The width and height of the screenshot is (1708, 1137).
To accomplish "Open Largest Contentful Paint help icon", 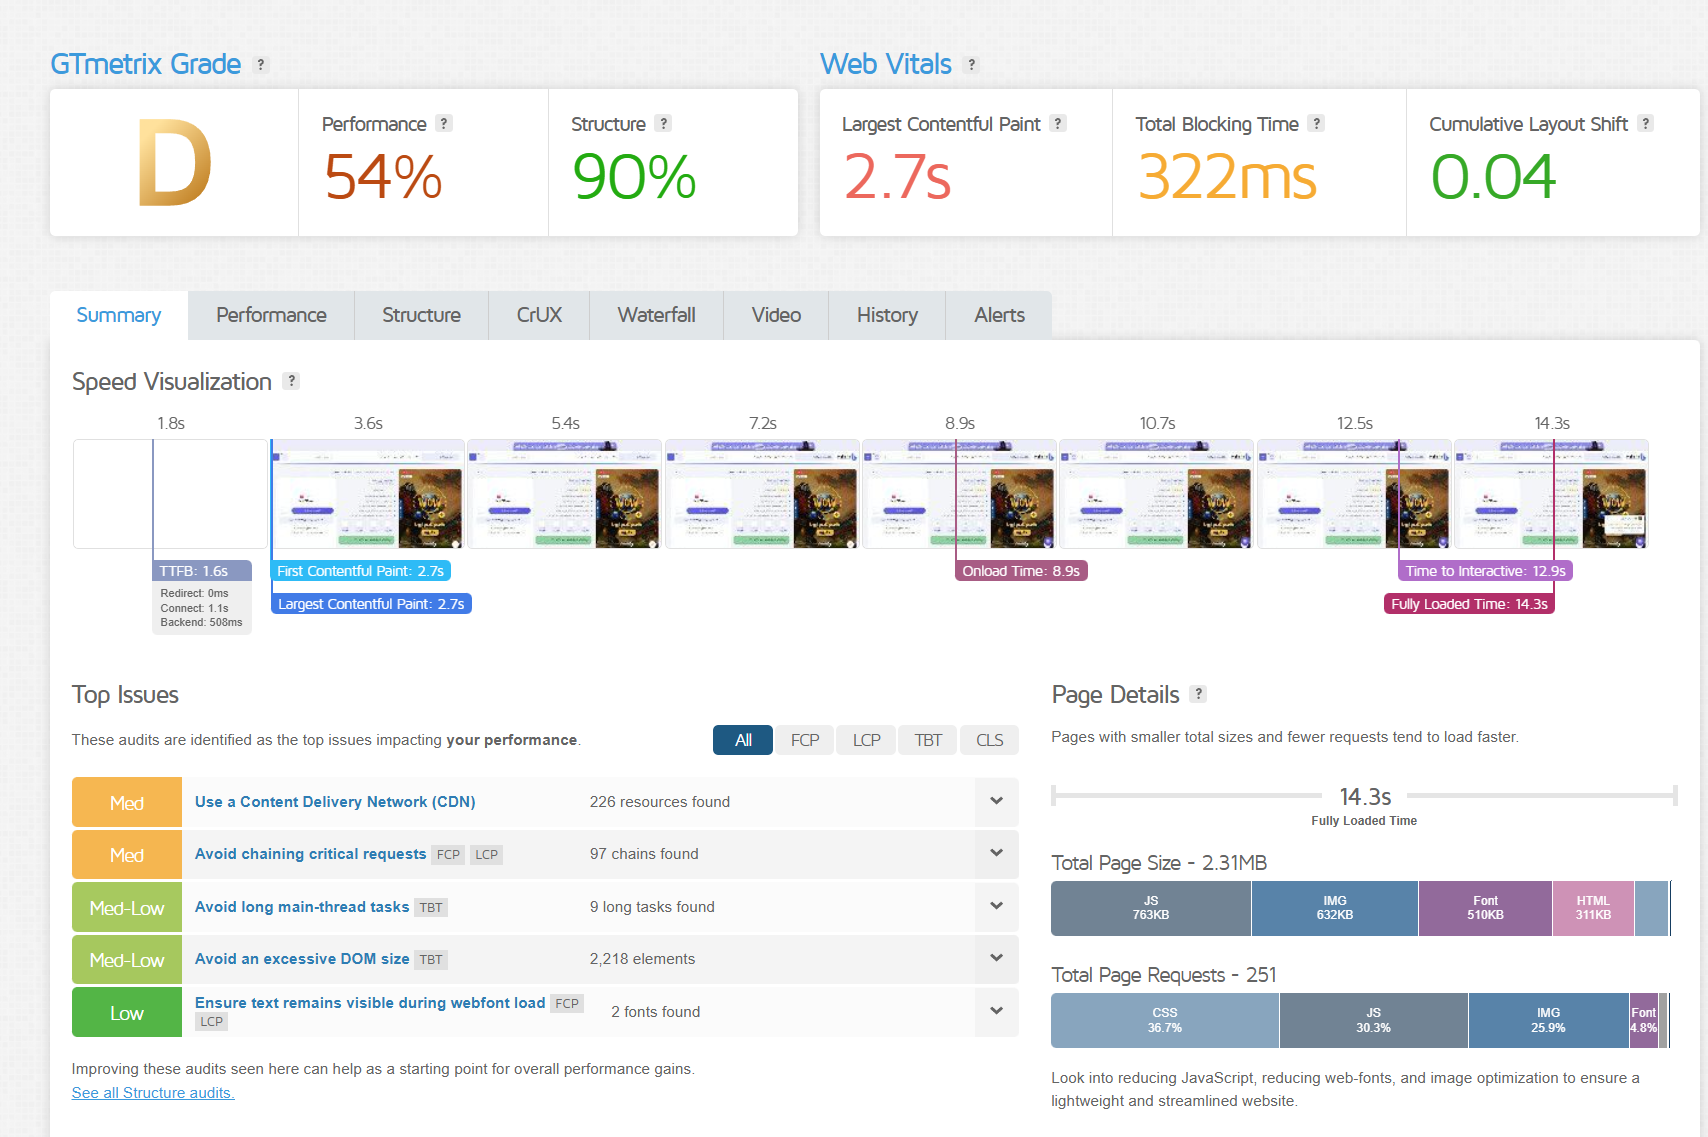I will pyautogui.click(x=1058, y=123).
